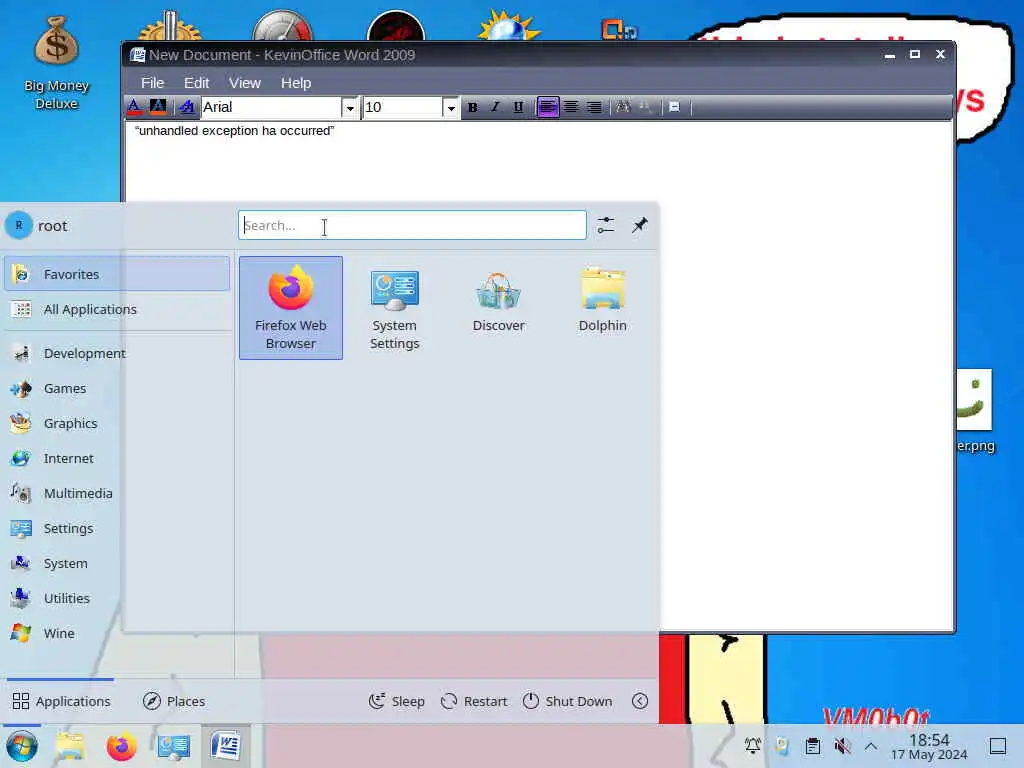The width and height of the screenshot is (1024, 768).
Task: Pin the application launcher open
Action: point(639,225)
